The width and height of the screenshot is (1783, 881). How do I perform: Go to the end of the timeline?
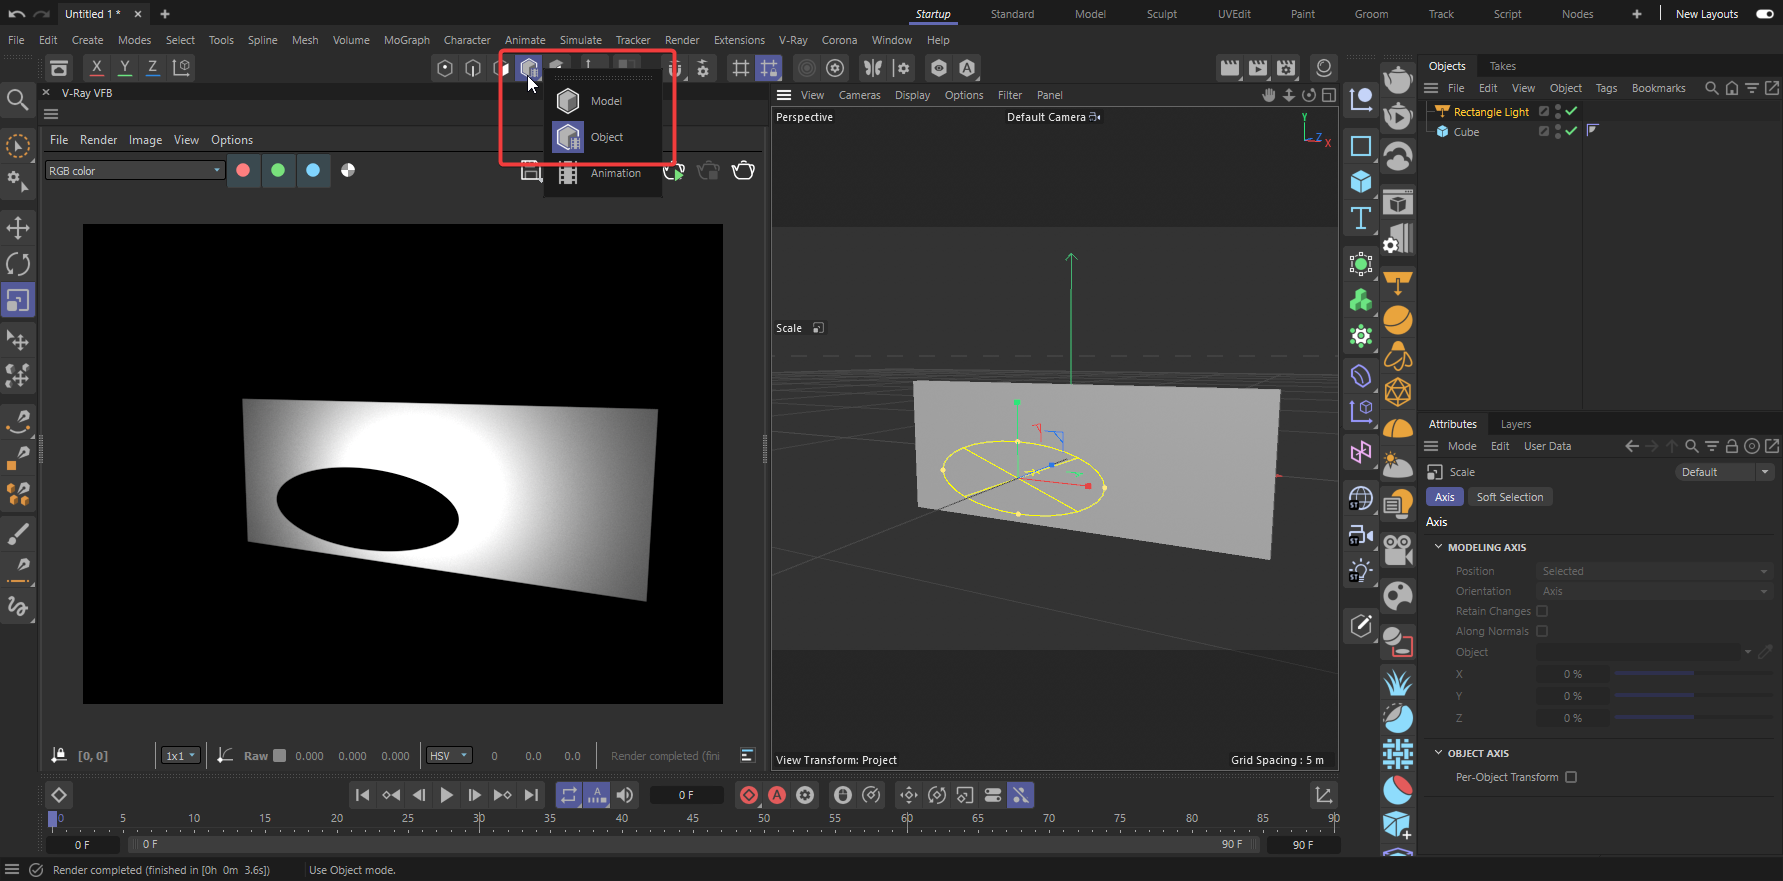click(x=531, y=795)
